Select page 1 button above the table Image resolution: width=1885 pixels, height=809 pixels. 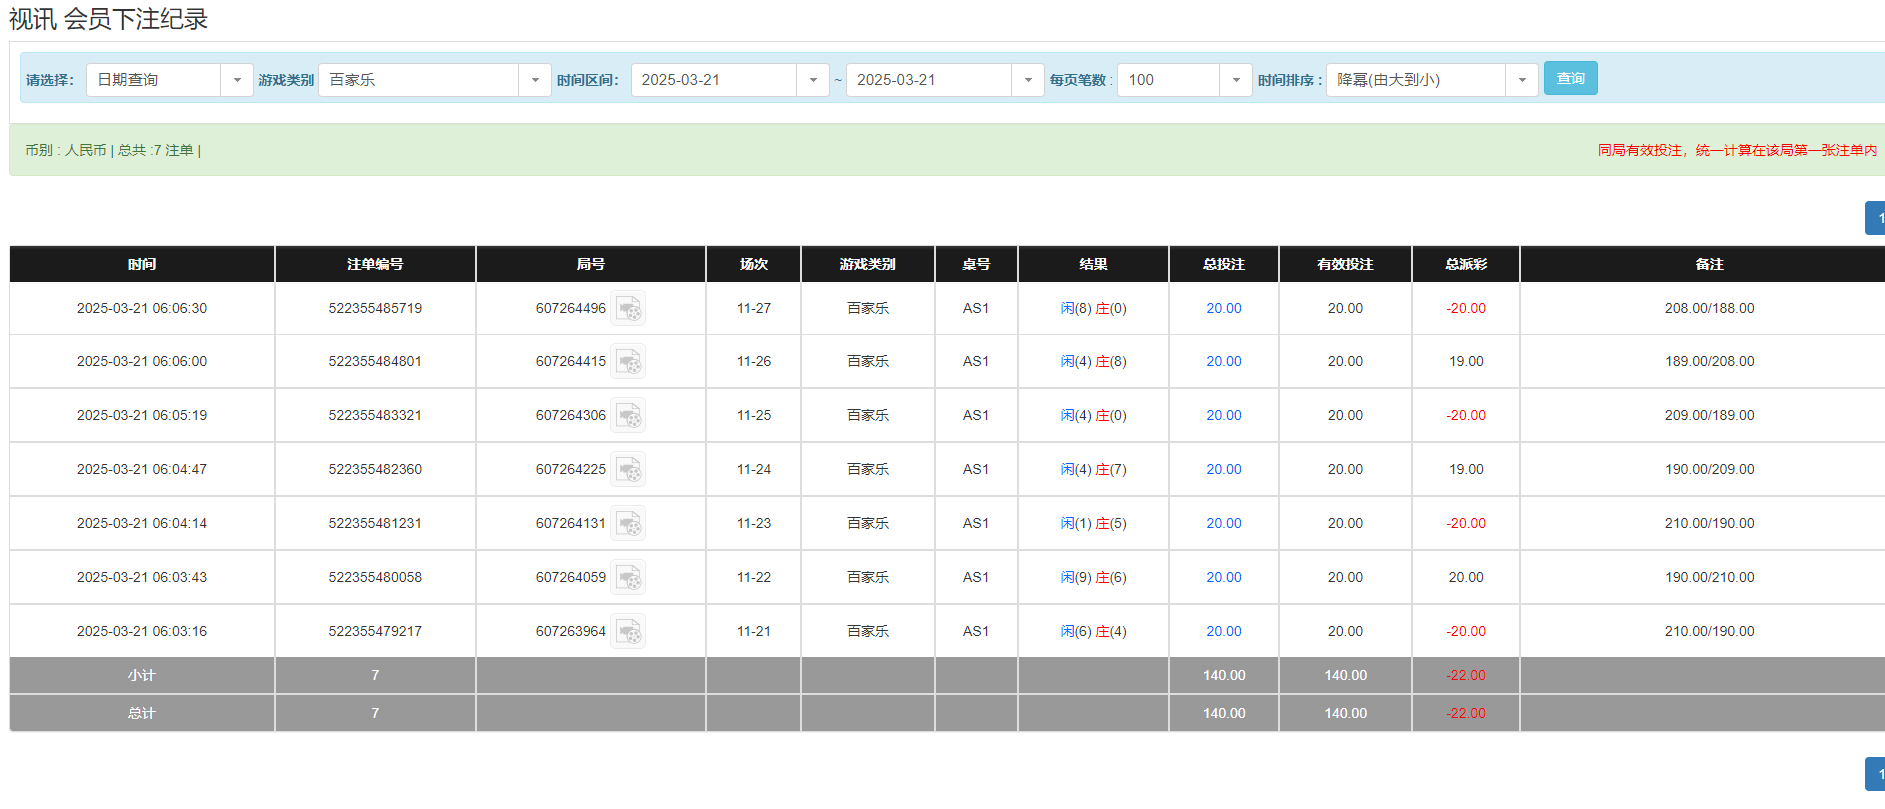1876,218
